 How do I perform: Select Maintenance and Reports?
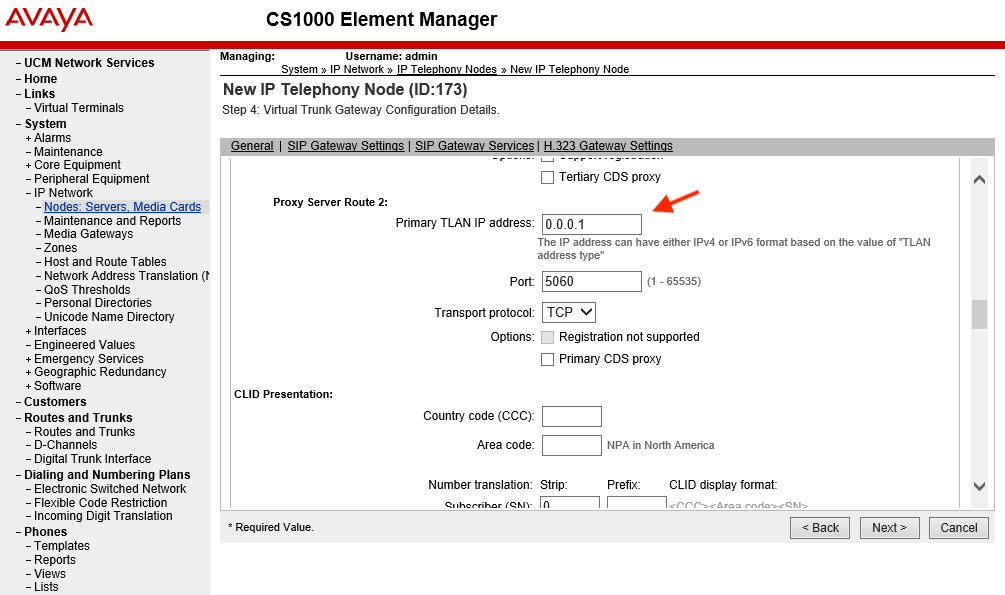(112, 221)
